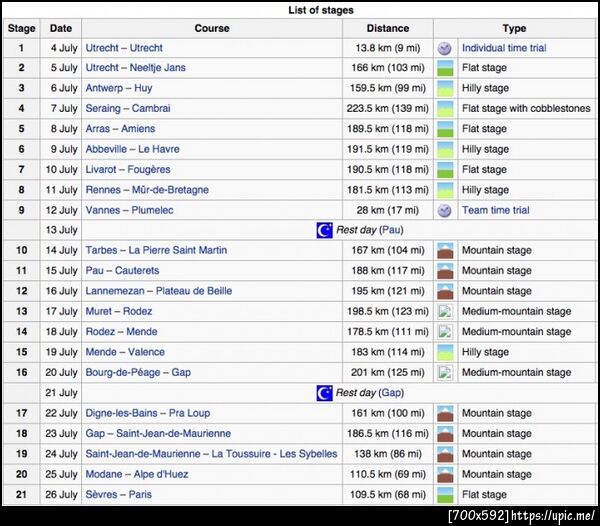Image resolution: width=600 pixels, height=526 pixels.
Task: Click the 13.8 km (9 mi) distance cell
Action: pyautogui.click(x=388, y=48)
